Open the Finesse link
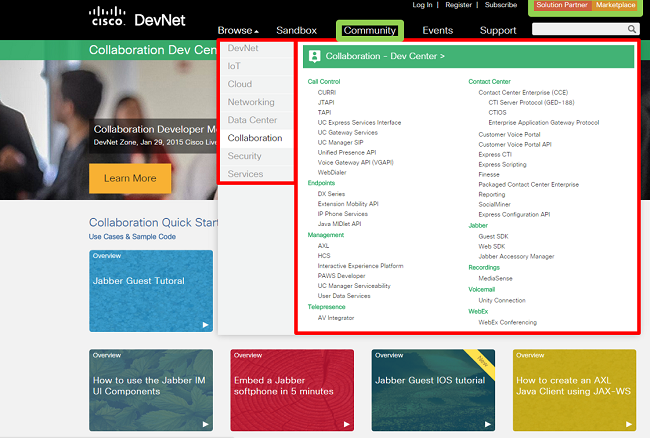The height and width of the screenshot is (438, 650). click(489, 174)
